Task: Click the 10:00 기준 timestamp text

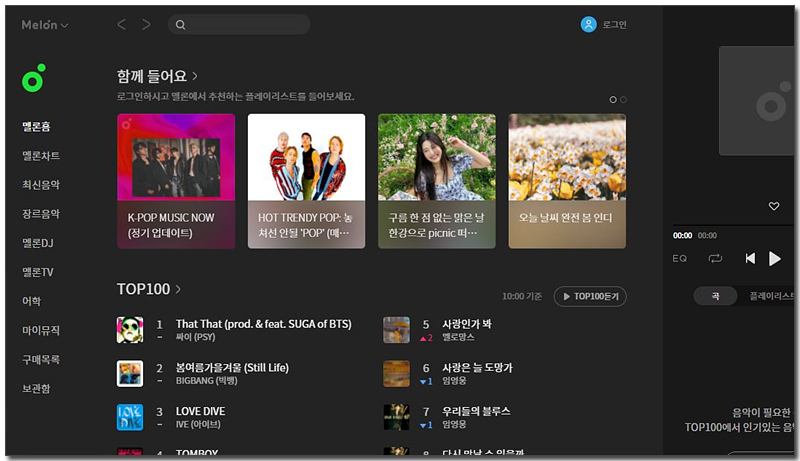Action: click(x=521, y=296)
